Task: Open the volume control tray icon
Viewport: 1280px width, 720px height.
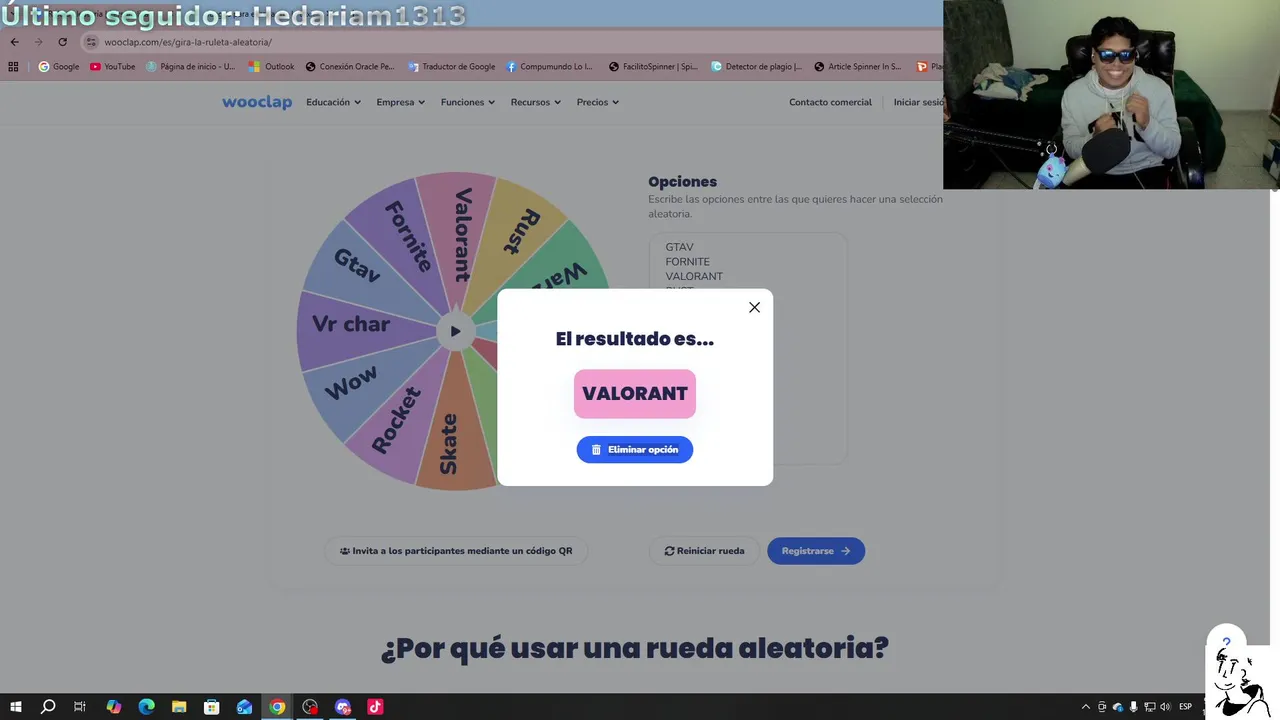Action: (x=1165, y=707)
